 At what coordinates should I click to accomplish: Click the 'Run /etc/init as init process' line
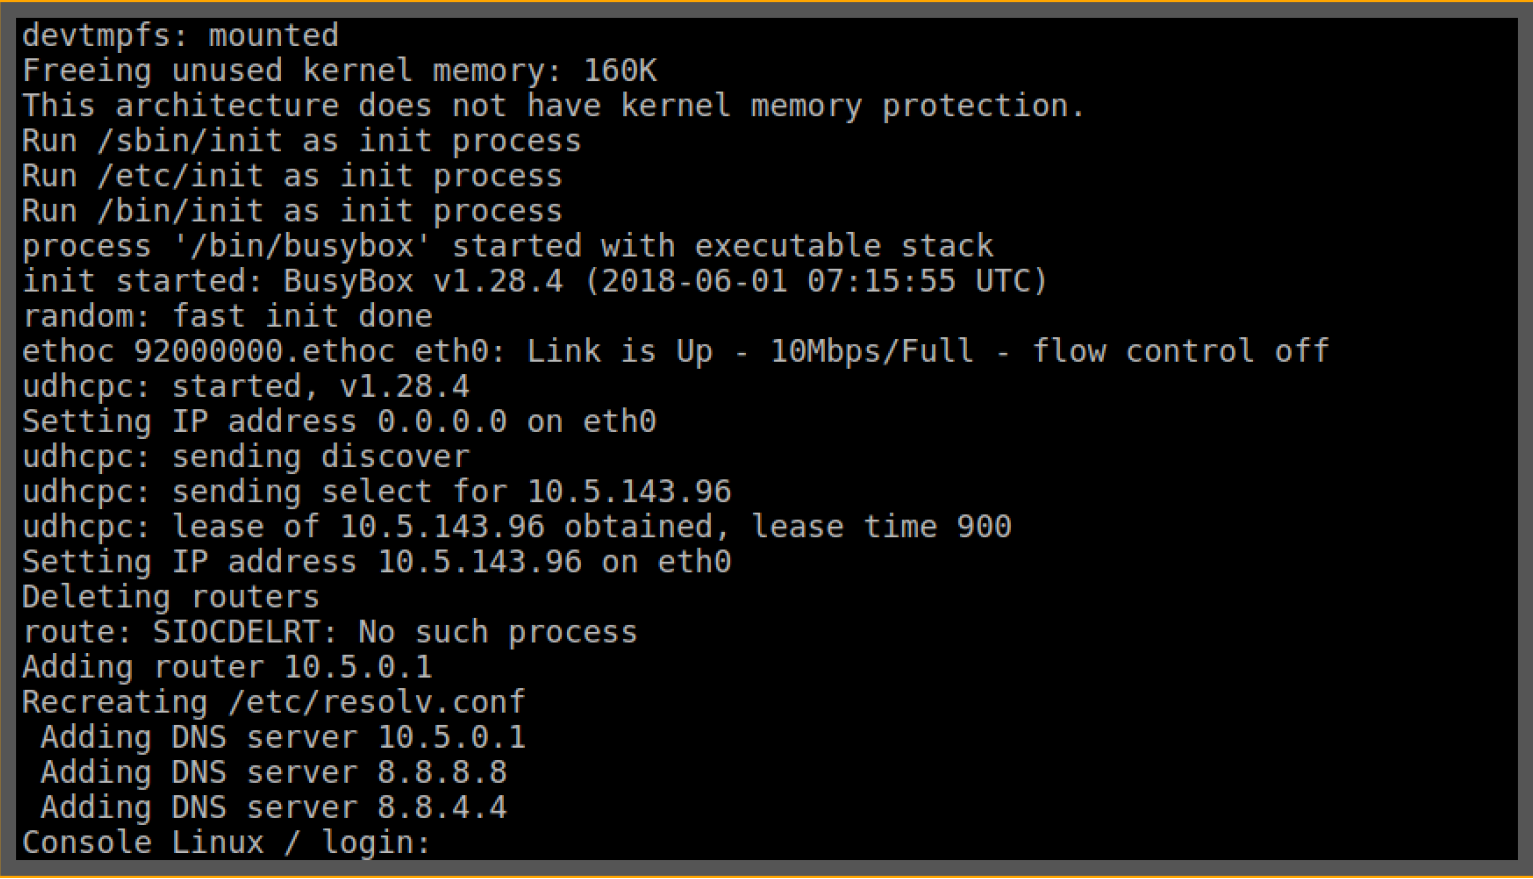[292, 176]
